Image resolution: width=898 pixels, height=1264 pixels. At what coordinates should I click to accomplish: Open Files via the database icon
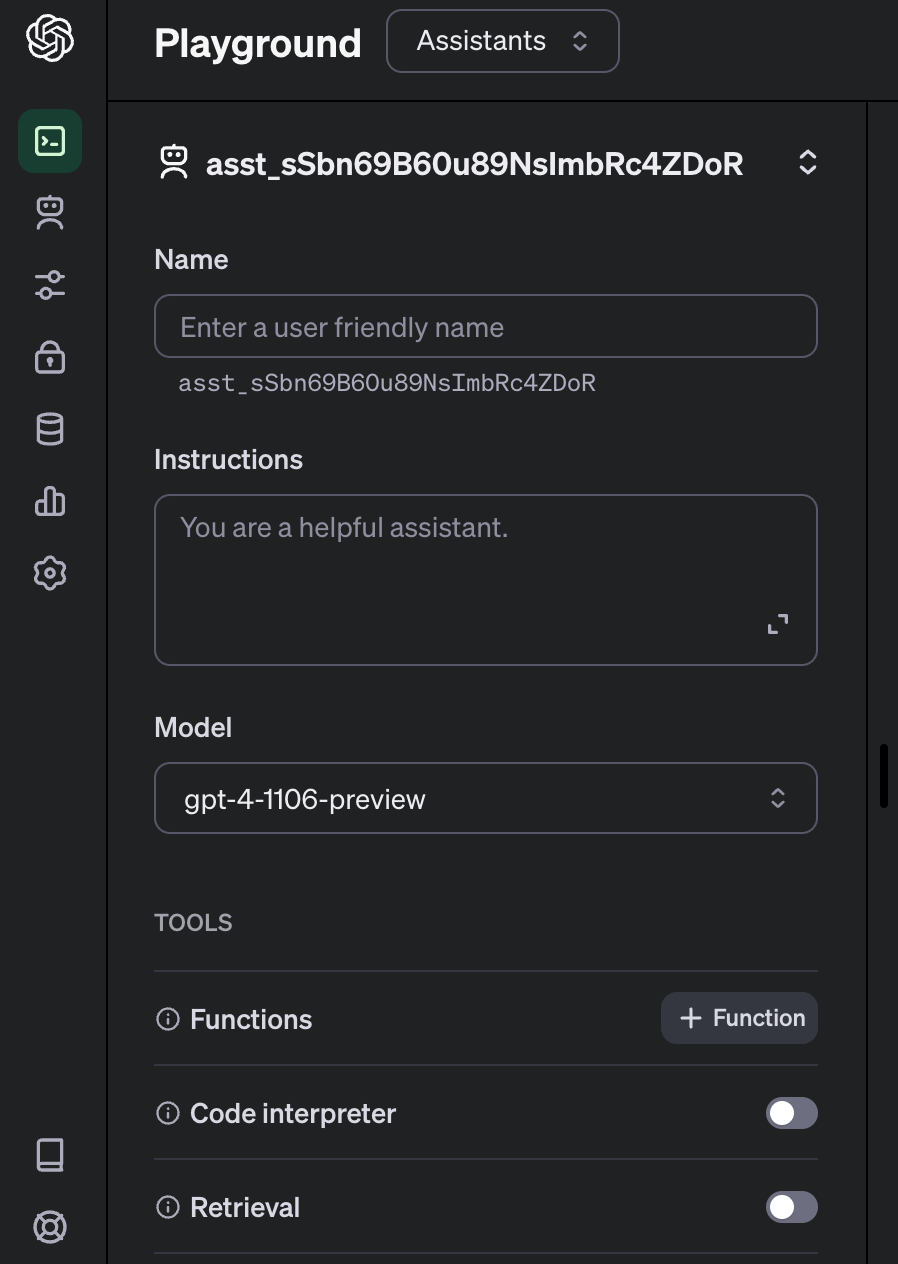point(49,428)
